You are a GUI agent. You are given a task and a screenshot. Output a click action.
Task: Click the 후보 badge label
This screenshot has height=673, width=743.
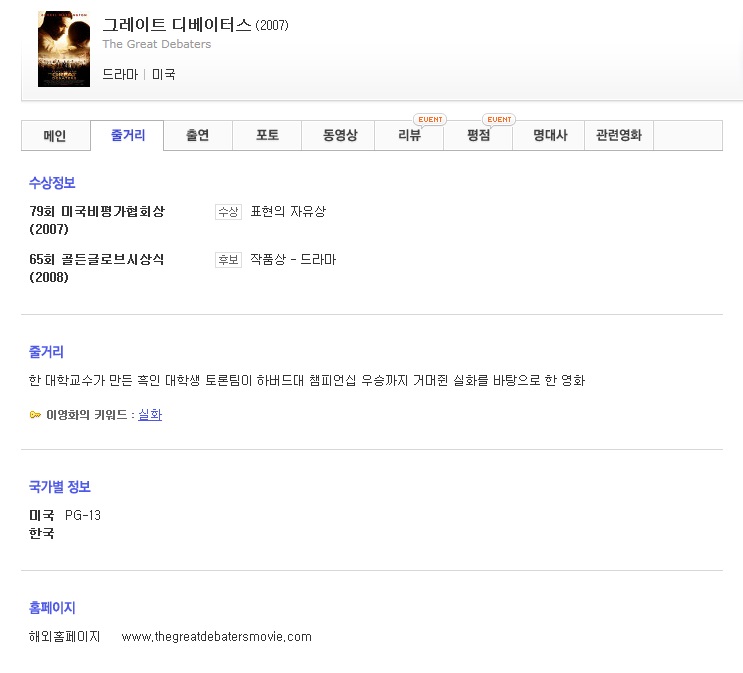point(228,260)
